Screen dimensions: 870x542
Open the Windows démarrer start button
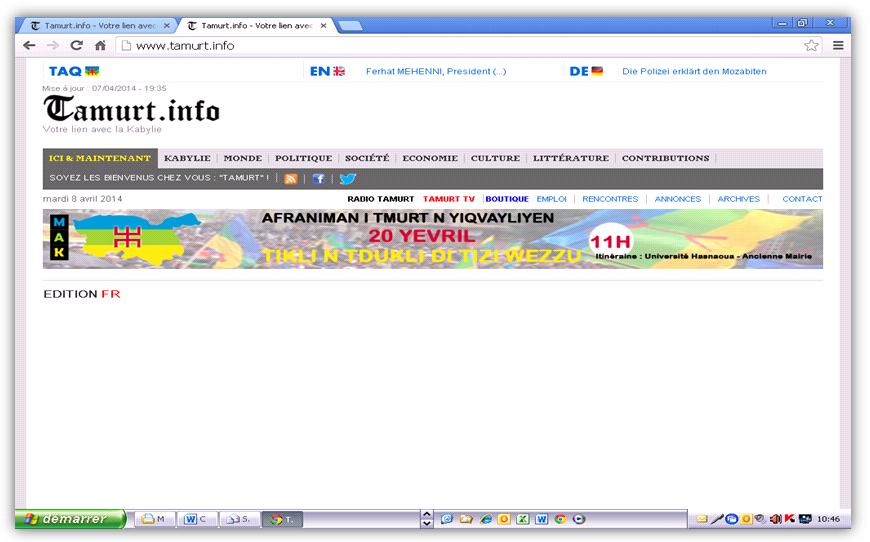pyautogui.click(x=70, y=519)
